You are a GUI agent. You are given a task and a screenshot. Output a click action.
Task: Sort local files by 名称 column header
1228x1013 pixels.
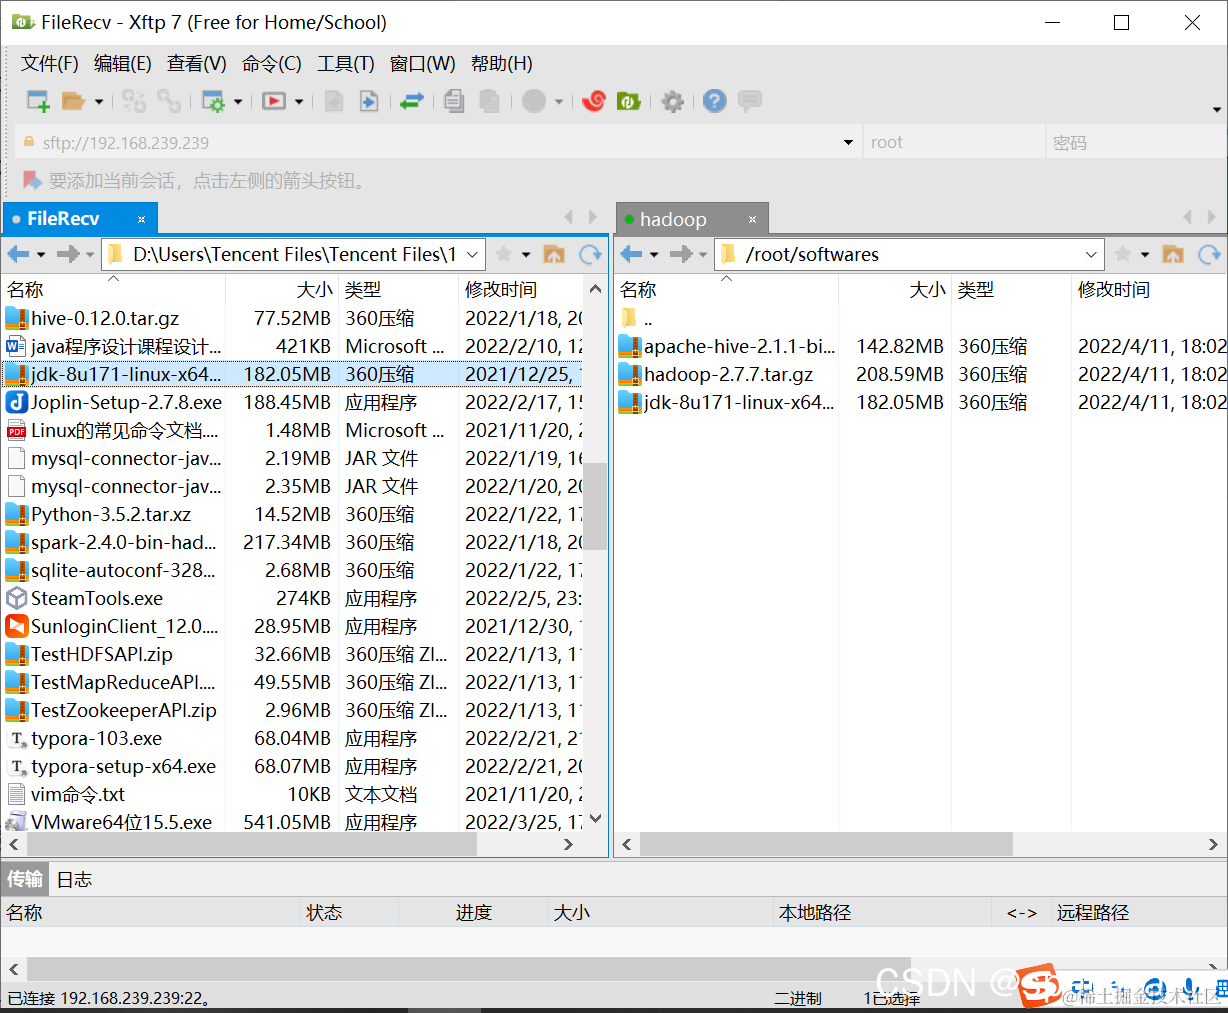pyautogui.click(x=113, y=289)
